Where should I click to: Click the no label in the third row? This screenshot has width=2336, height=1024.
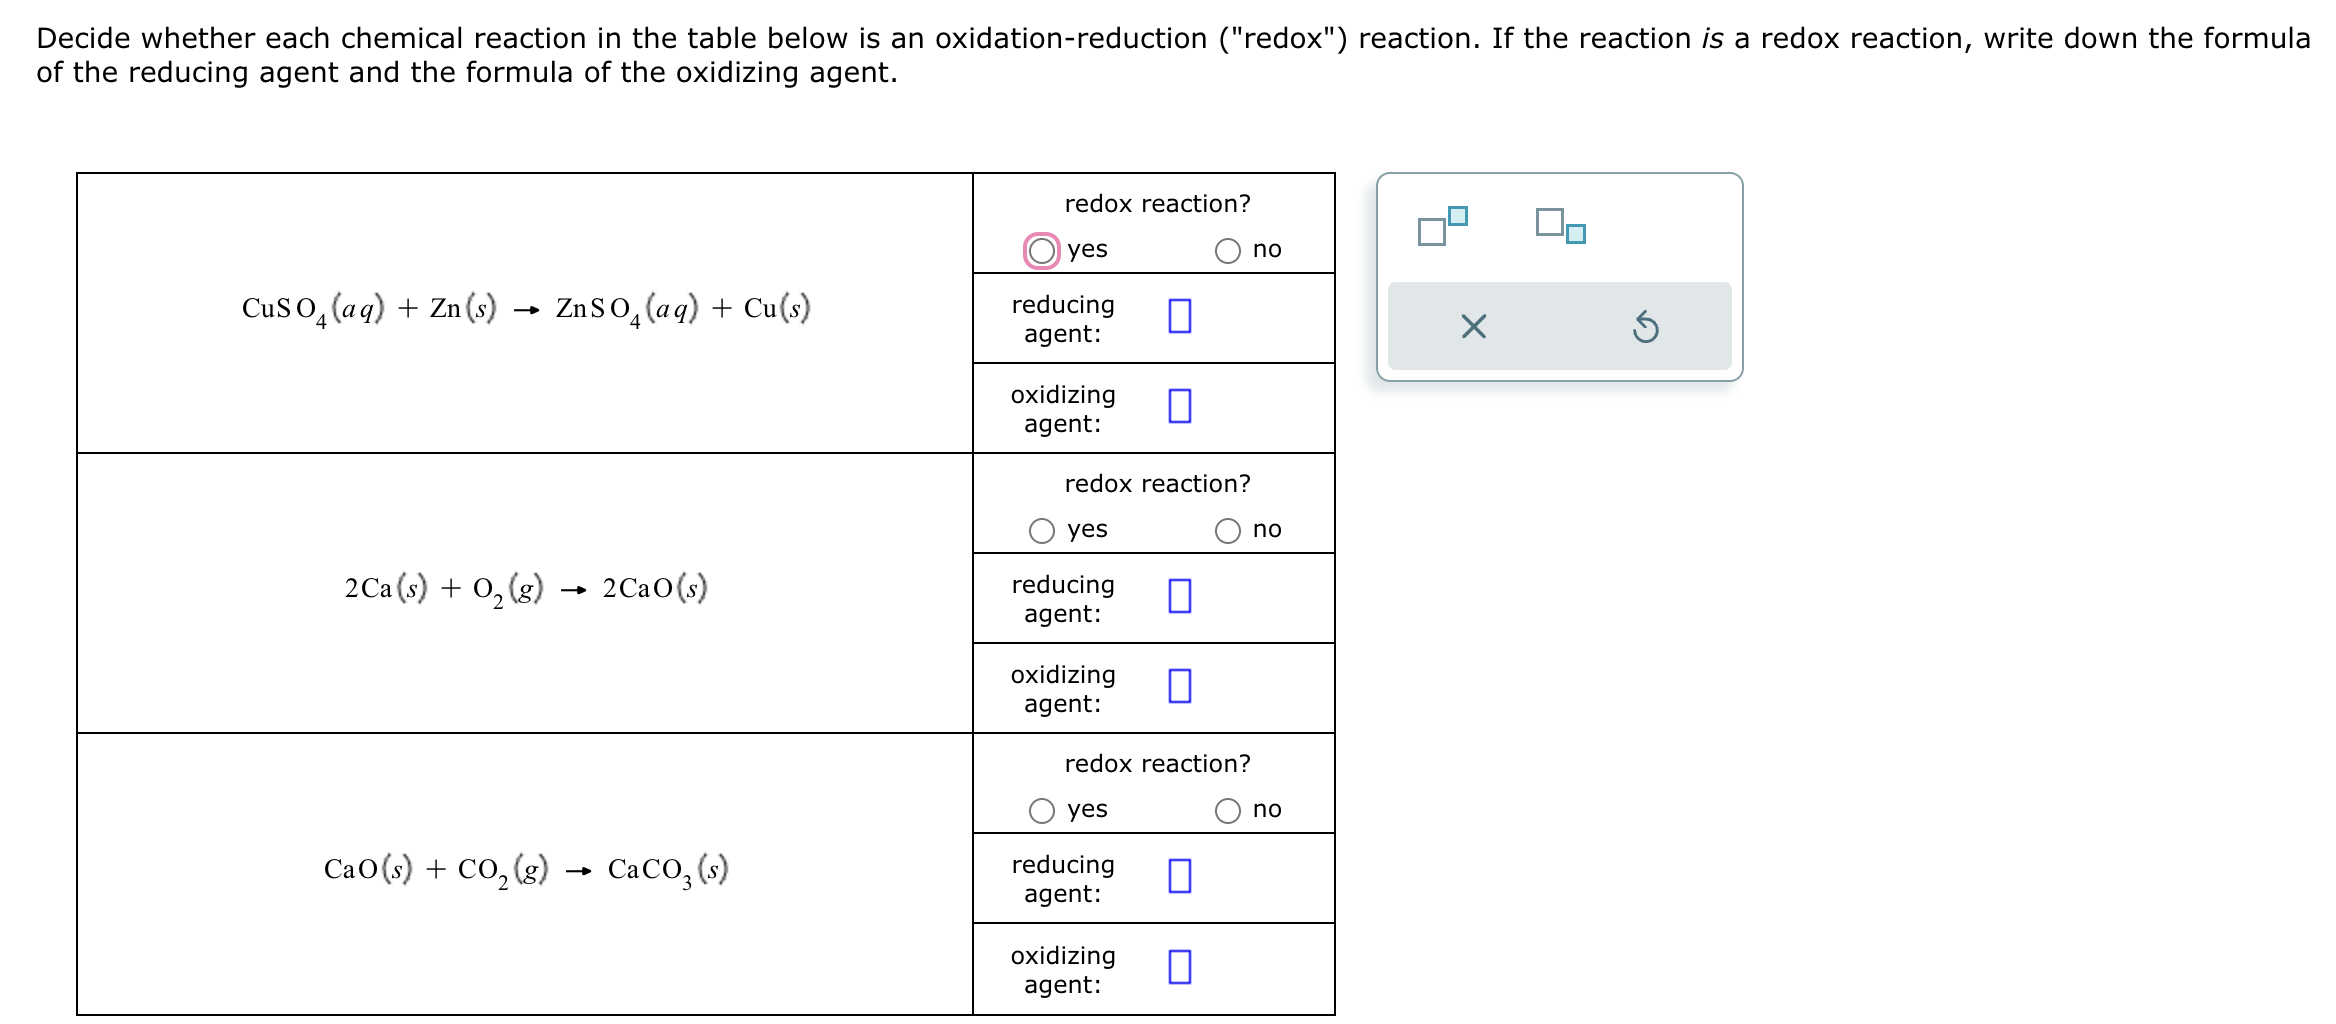pyautogui.click(x=1266, y=810)
